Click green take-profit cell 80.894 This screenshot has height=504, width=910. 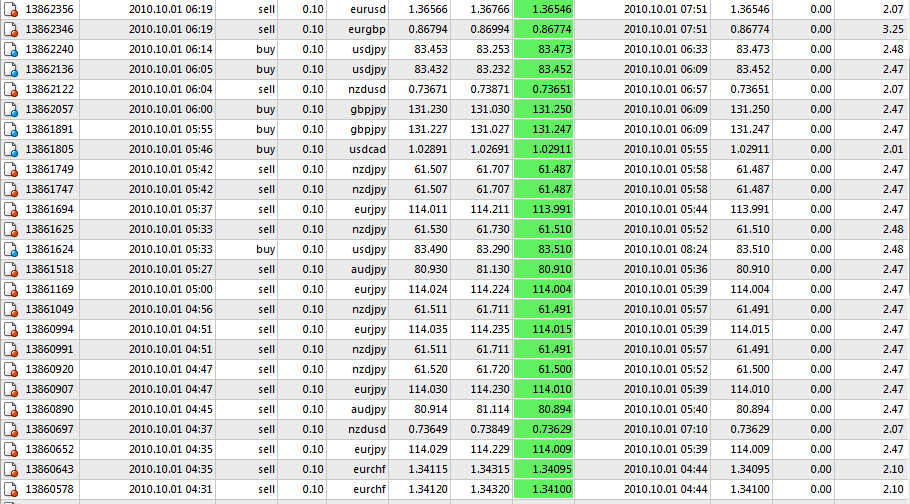pyautogui.click(x=543, y=409)
